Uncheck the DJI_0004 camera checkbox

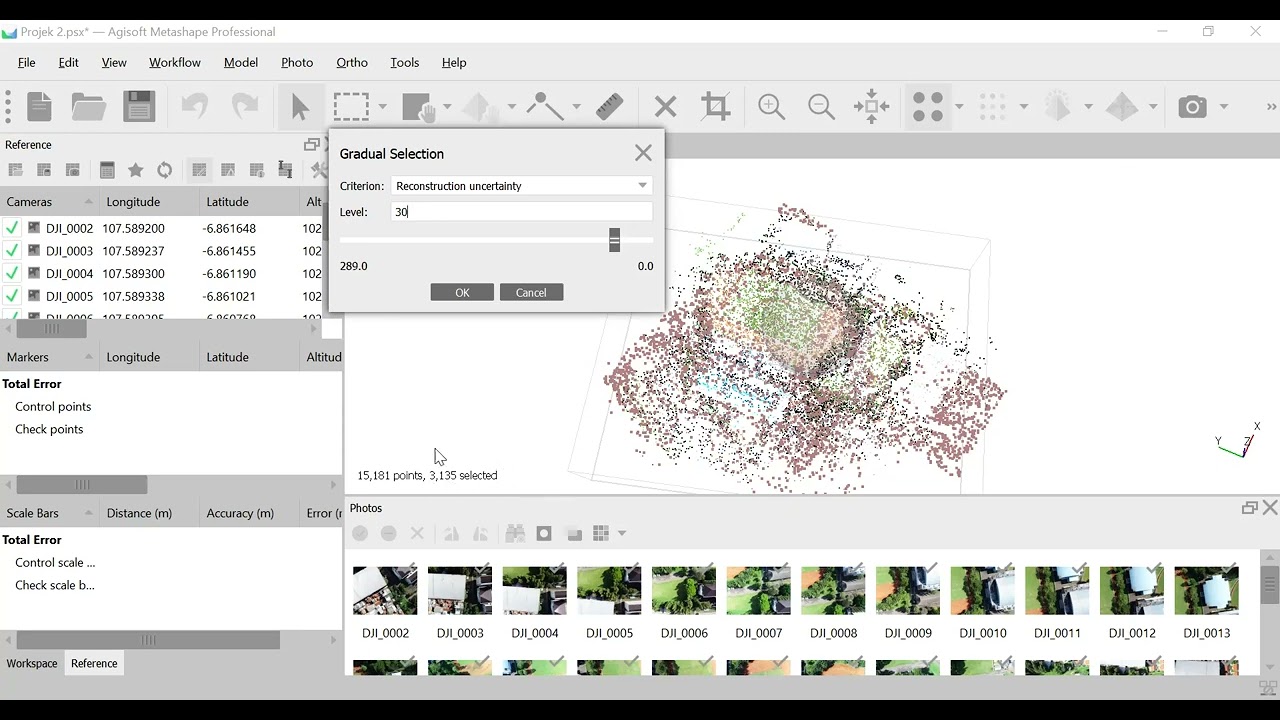click(12, 274)
